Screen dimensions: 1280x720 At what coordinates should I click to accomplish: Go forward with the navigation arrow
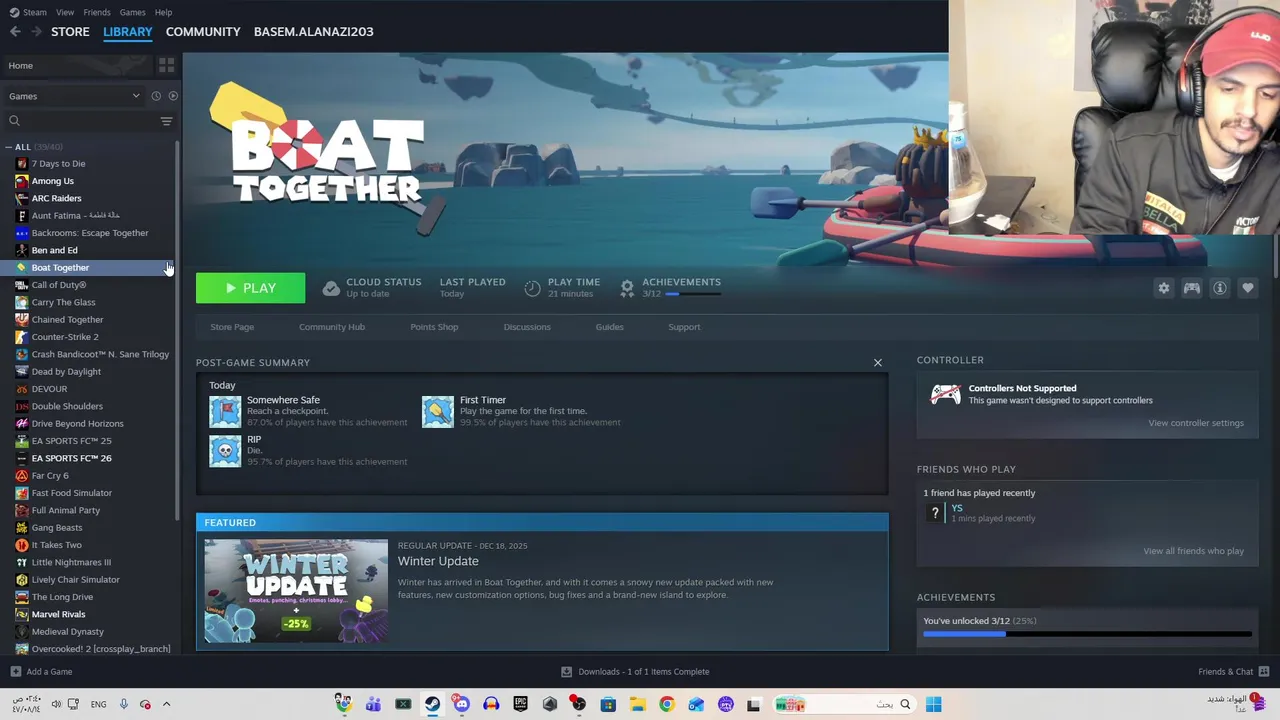tap(36, 31)
